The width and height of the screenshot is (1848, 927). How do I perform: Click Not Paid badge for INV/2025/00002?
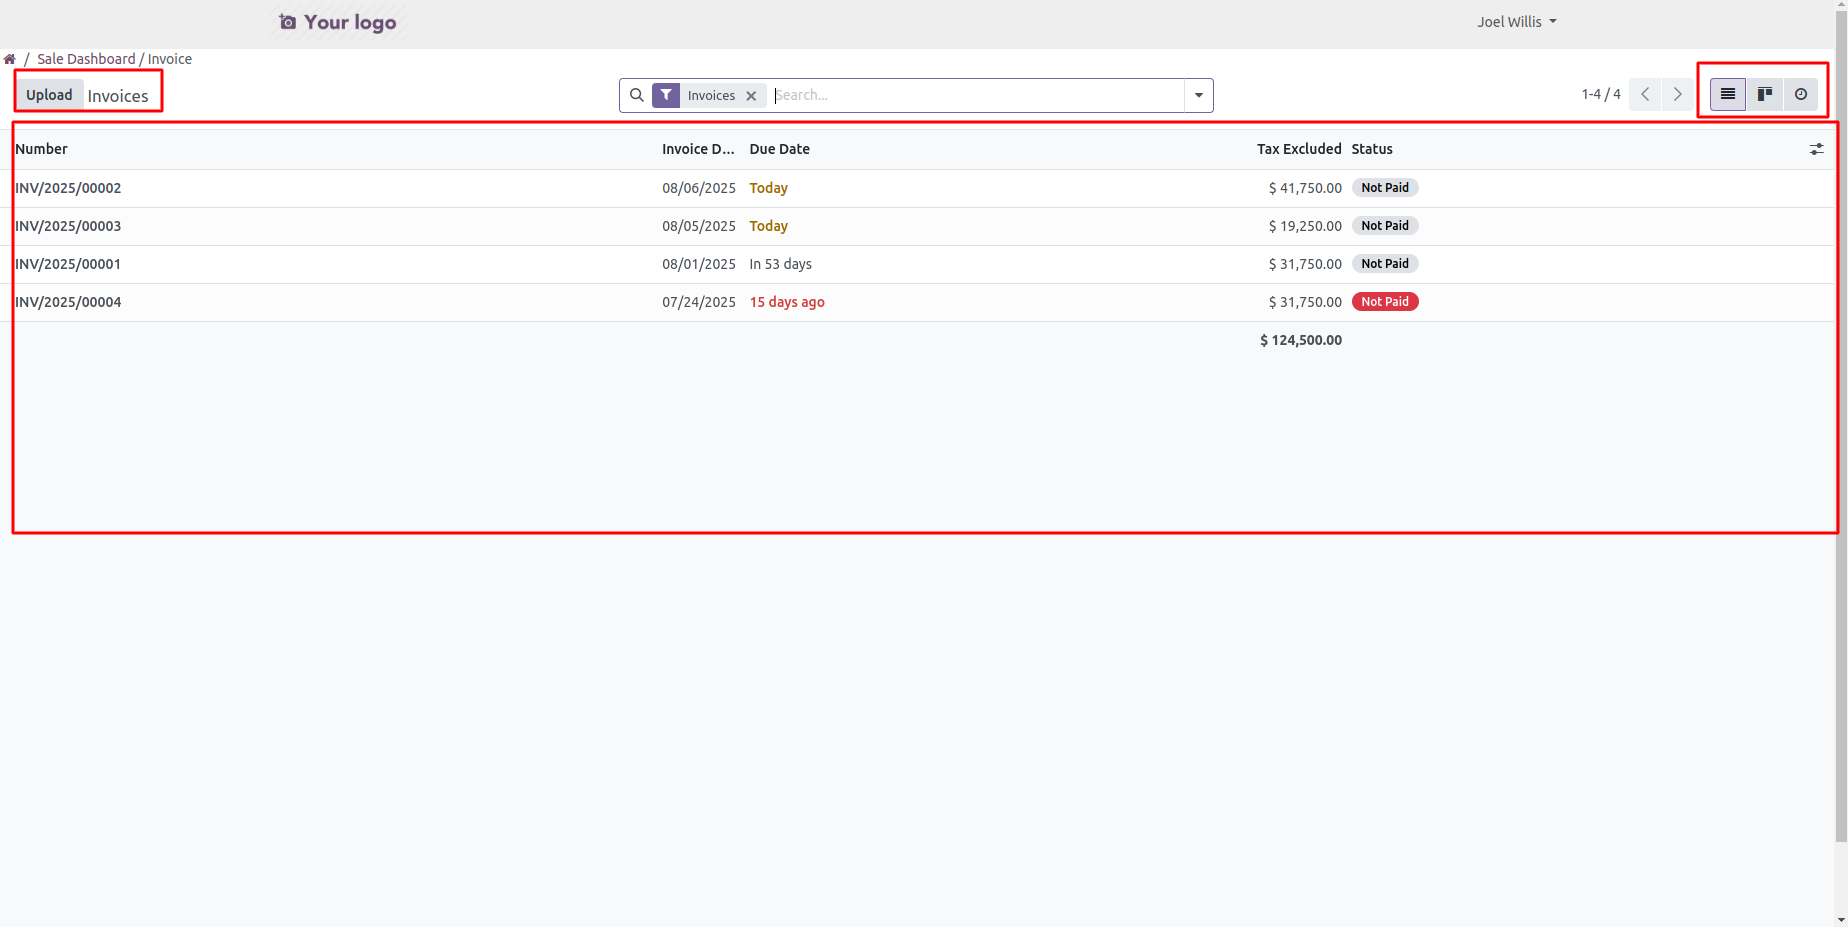(x=1385, y=188)
